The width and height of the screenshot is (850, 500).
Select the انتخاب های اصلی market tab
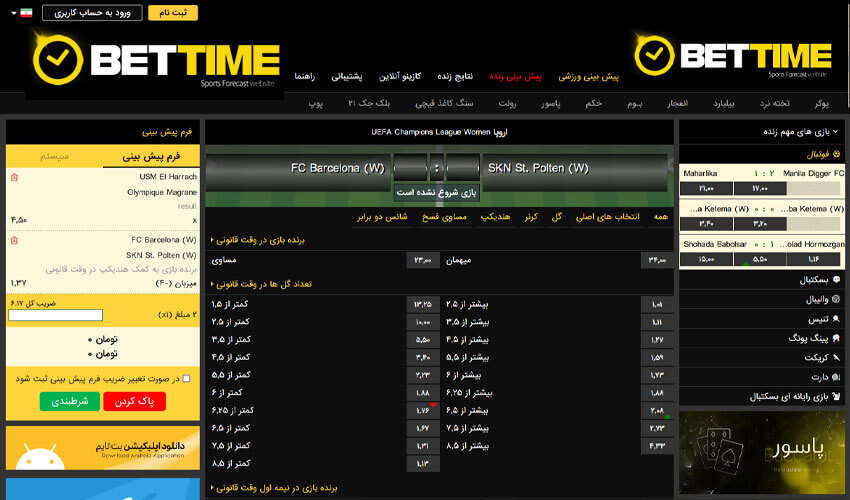coord(608,217)
